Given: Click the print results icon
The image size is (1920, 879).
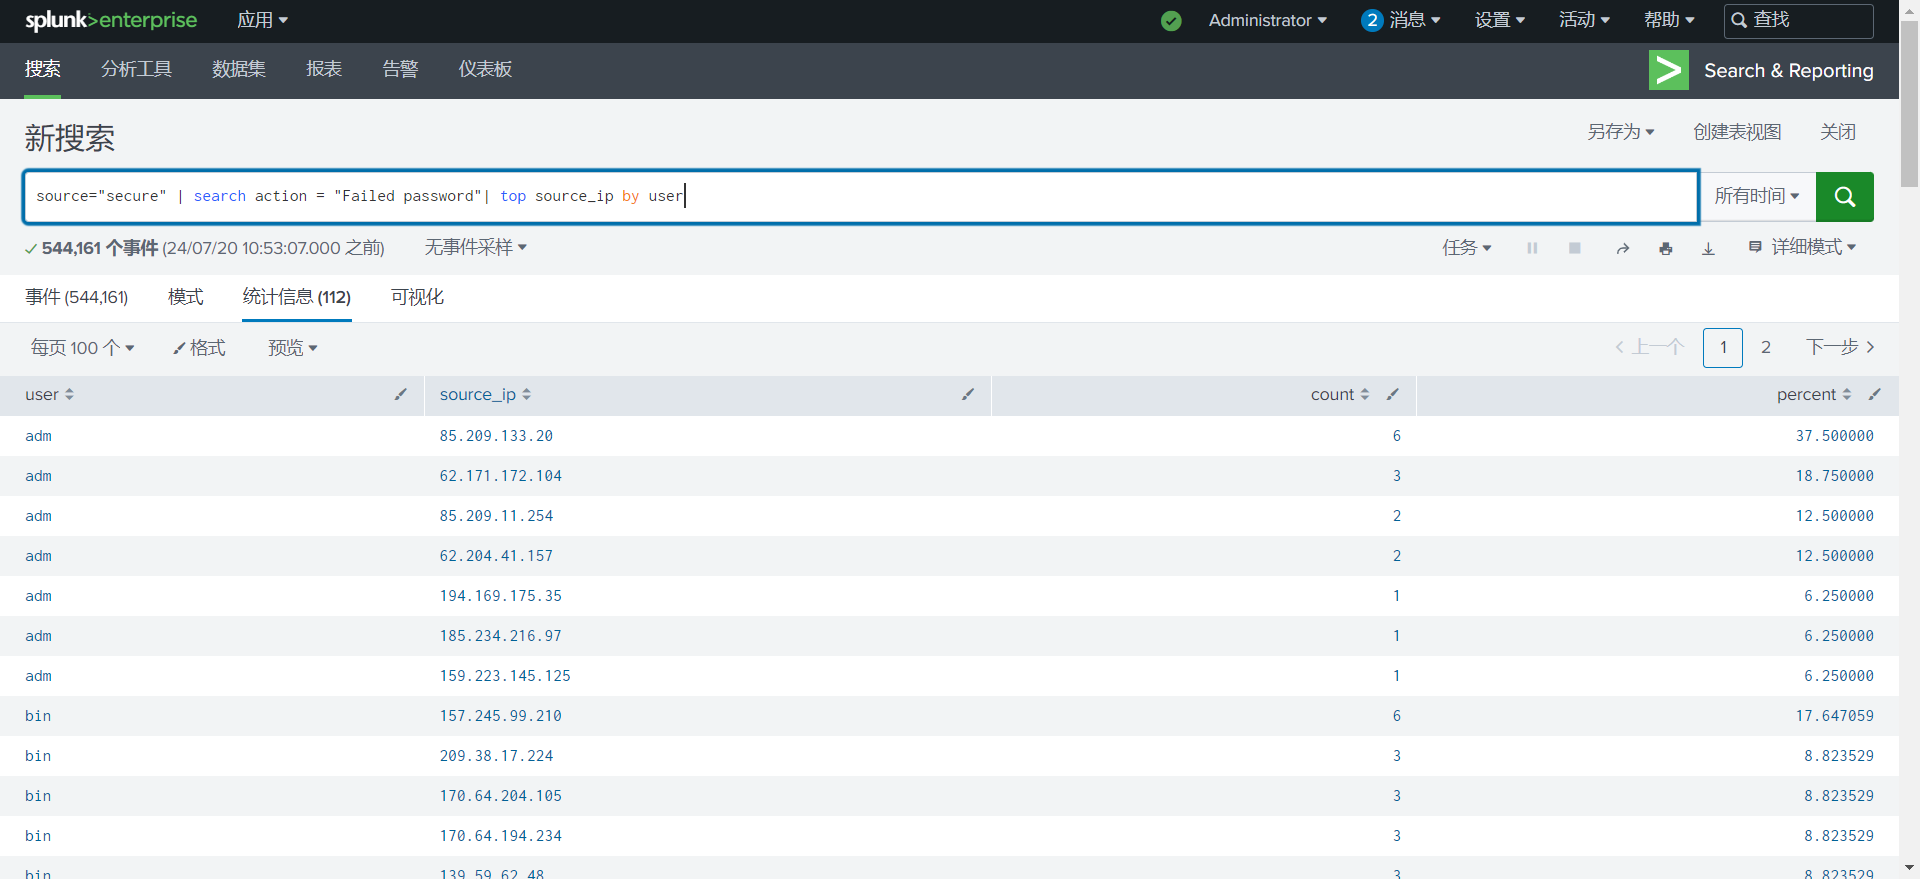Looking at the screenshot, I should pyautogui.click(x=1665, y=248).
